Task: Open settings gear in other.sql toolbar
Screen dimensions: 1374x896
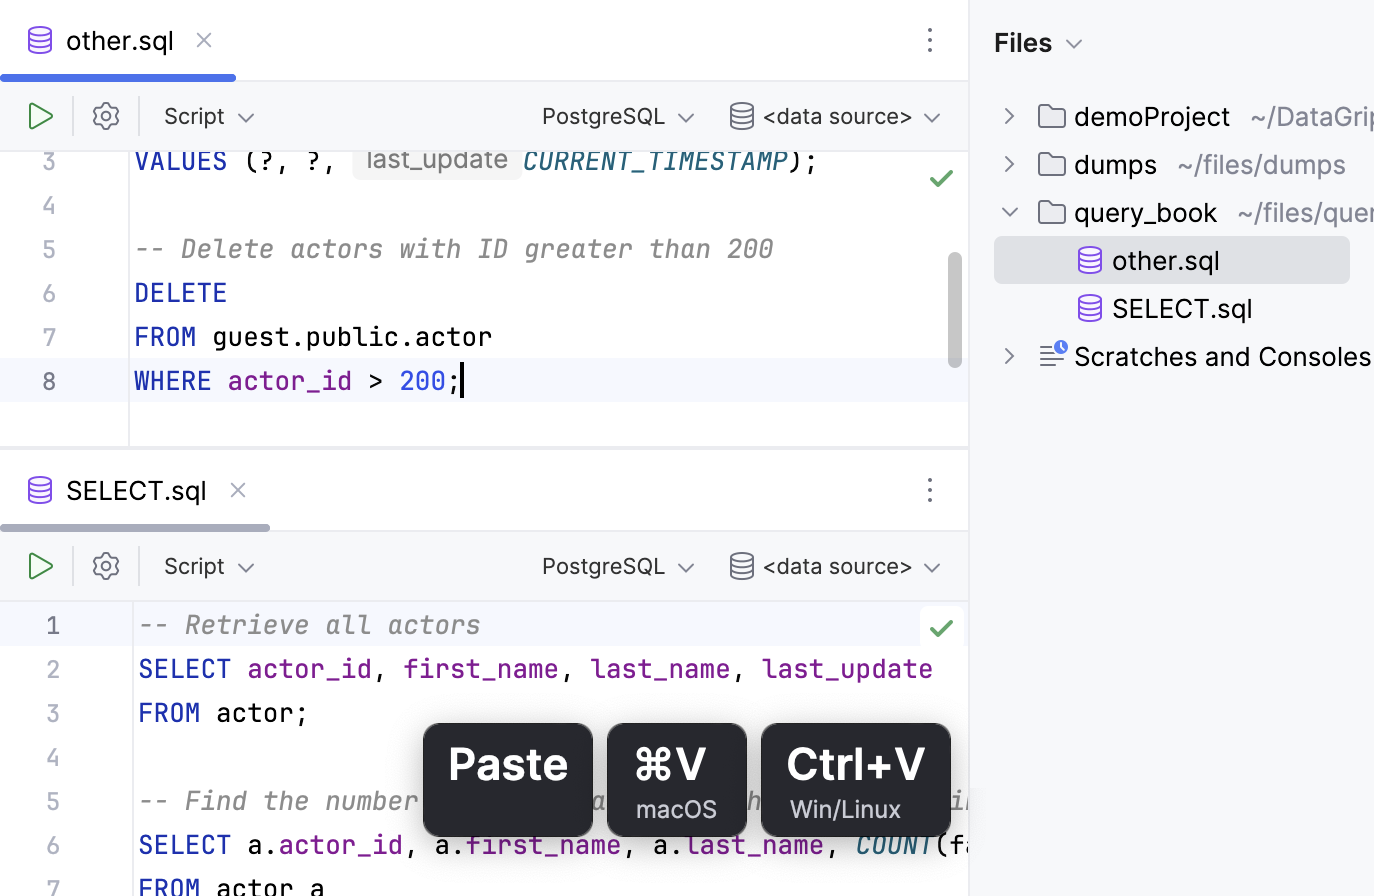Action: [x=106, y=116]
